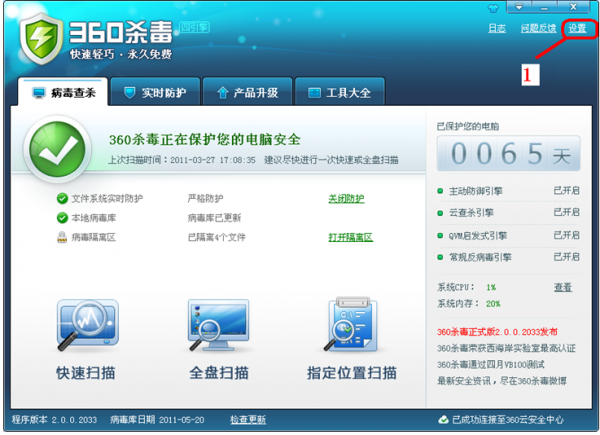Click the 全盘扫描 label

tap(219, 373)
